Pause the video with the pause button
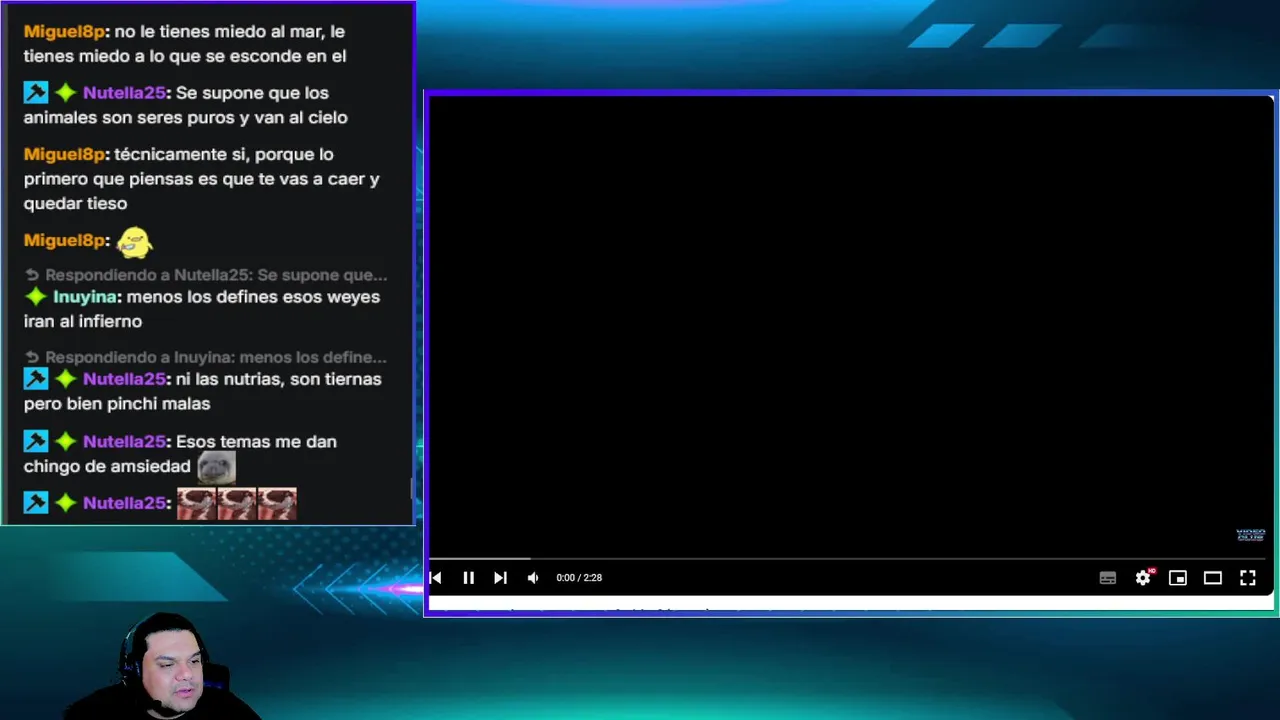1280x720 pixels. tap(468, 578)
